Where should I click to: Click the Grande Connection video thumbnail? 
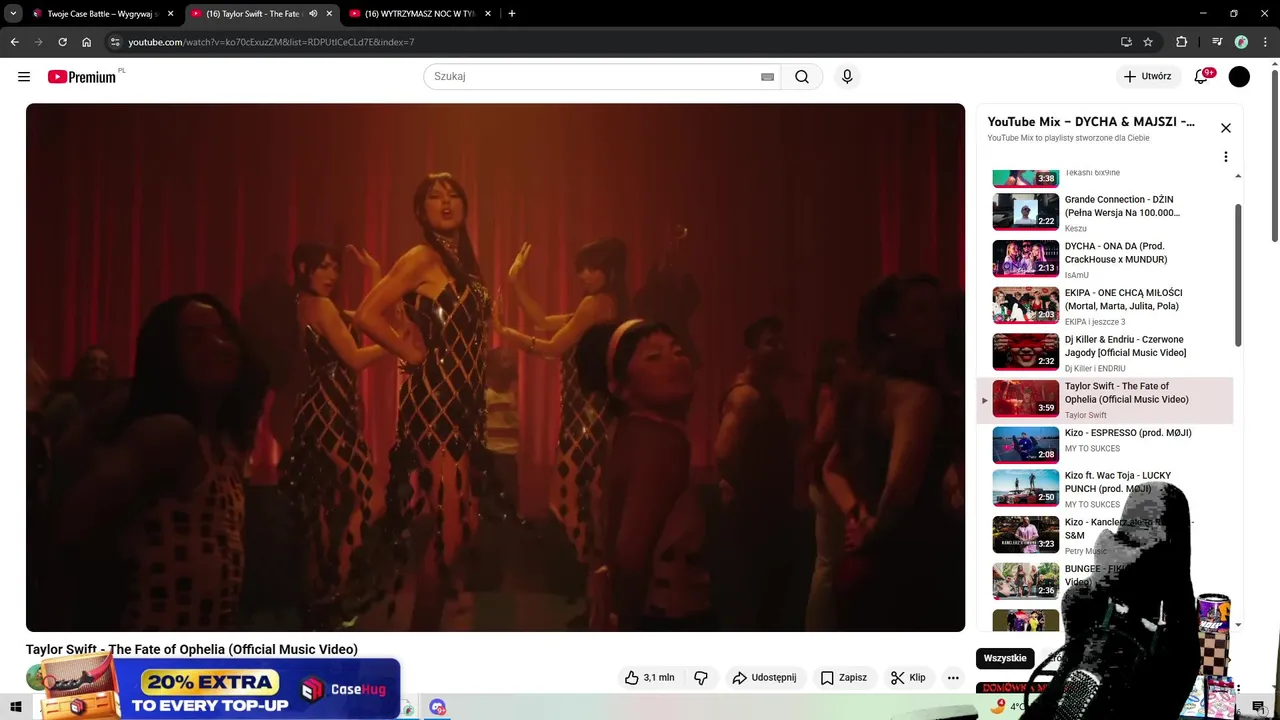pos(1025,212)
